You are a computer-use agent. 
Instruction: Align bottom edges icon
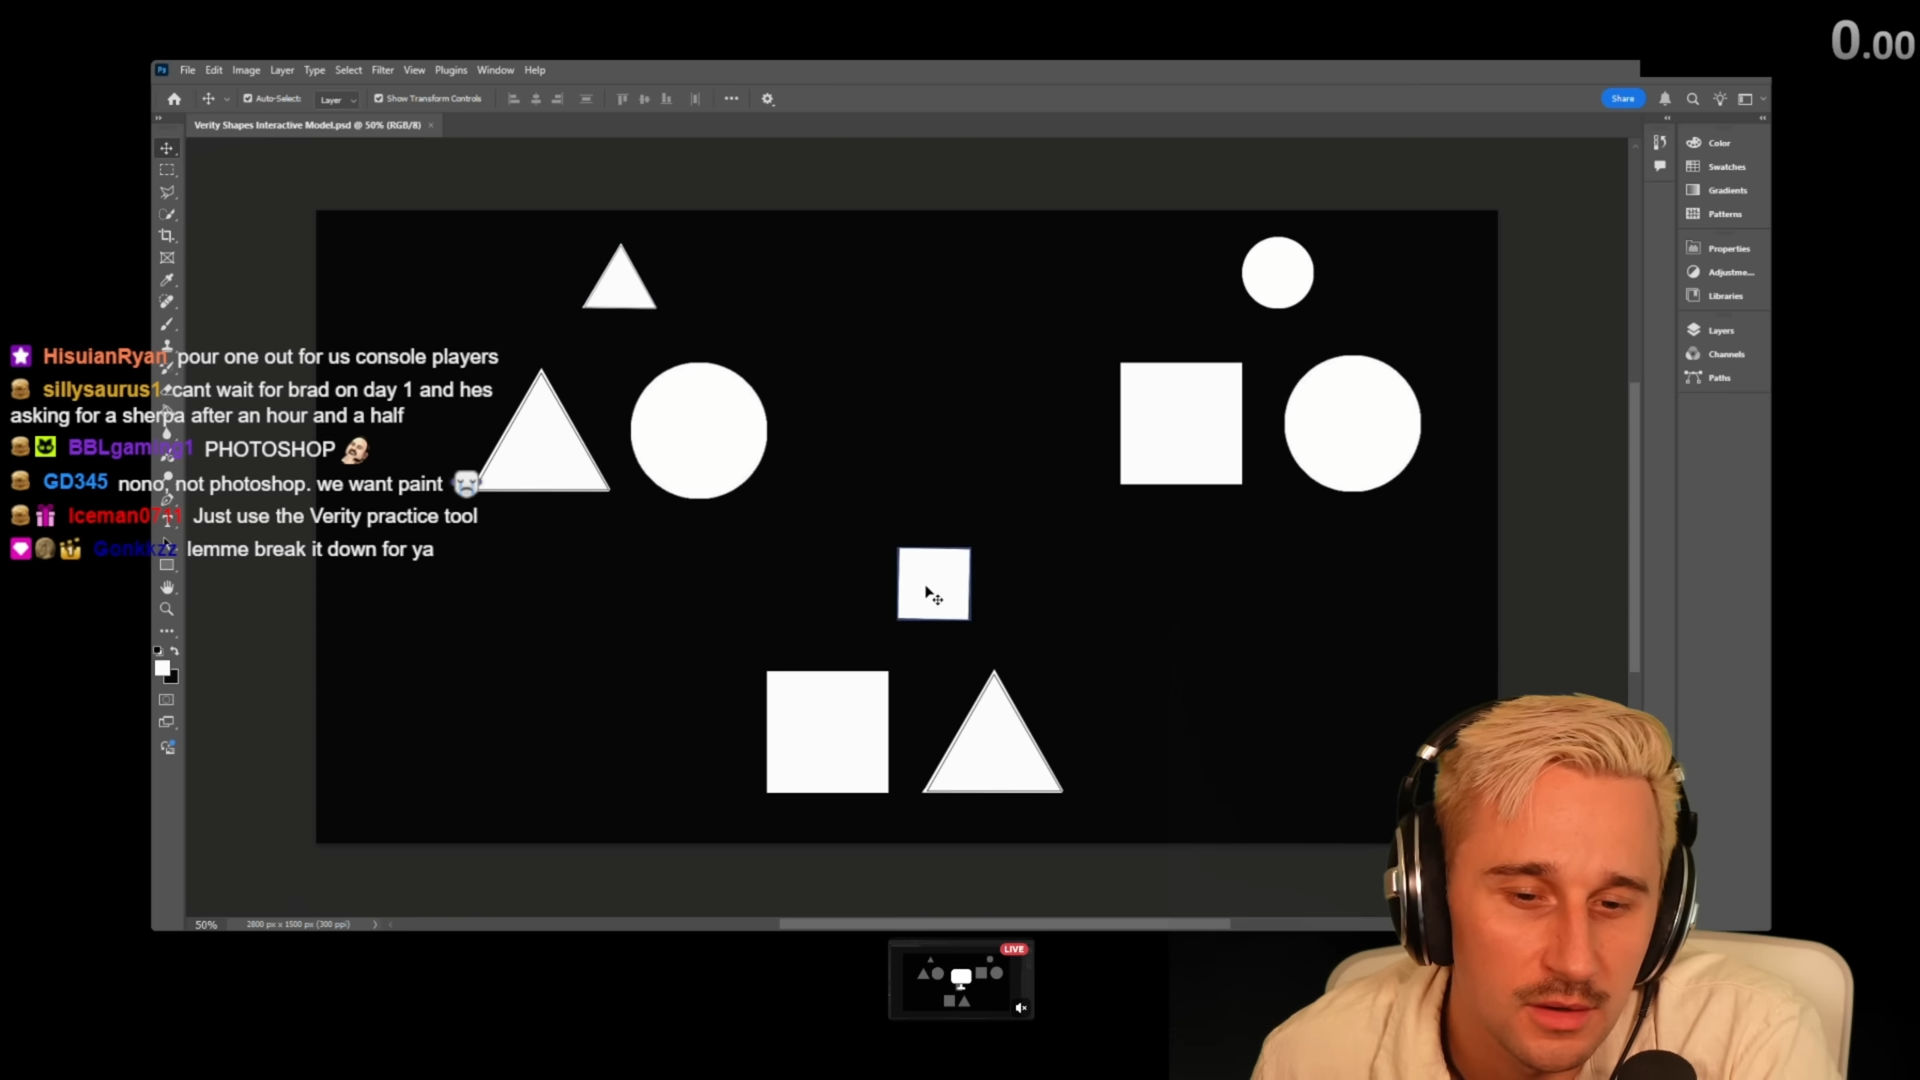[666, 99]
